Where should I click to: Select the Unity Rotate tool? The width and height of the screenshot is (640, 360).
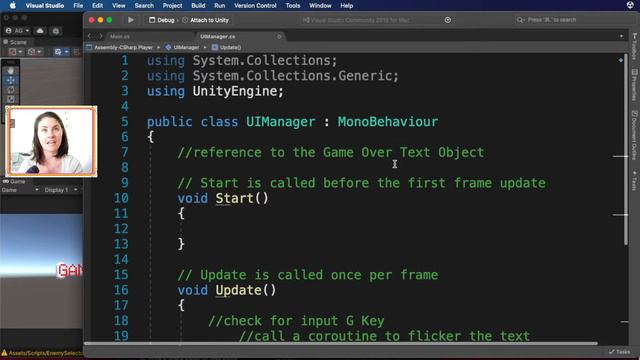11,90
